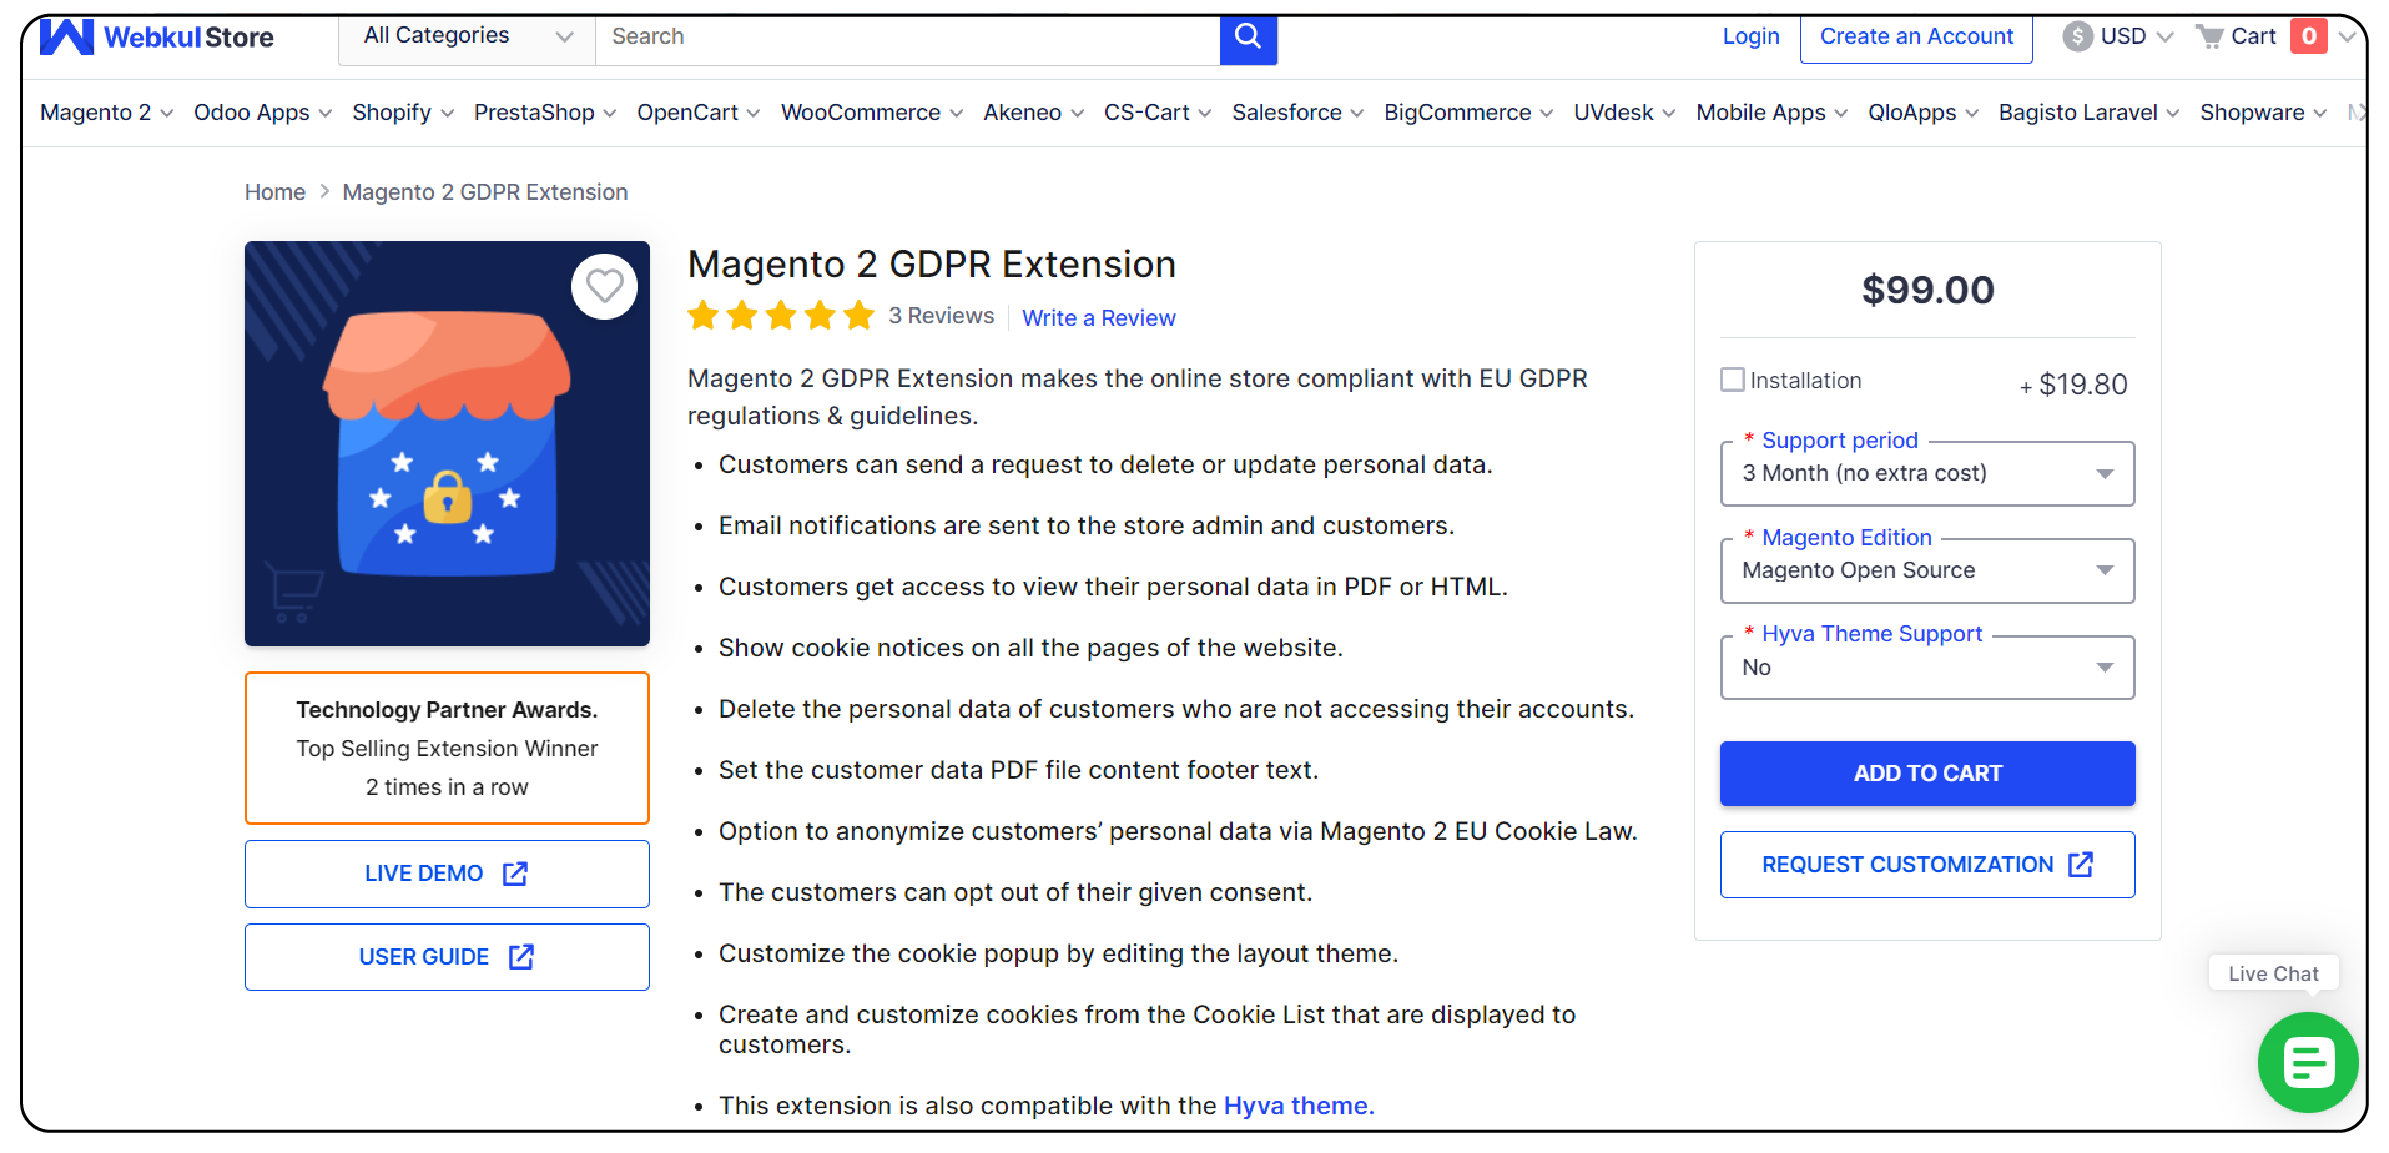Click the USD currency dollar icon

click(x=2077, y=37)
